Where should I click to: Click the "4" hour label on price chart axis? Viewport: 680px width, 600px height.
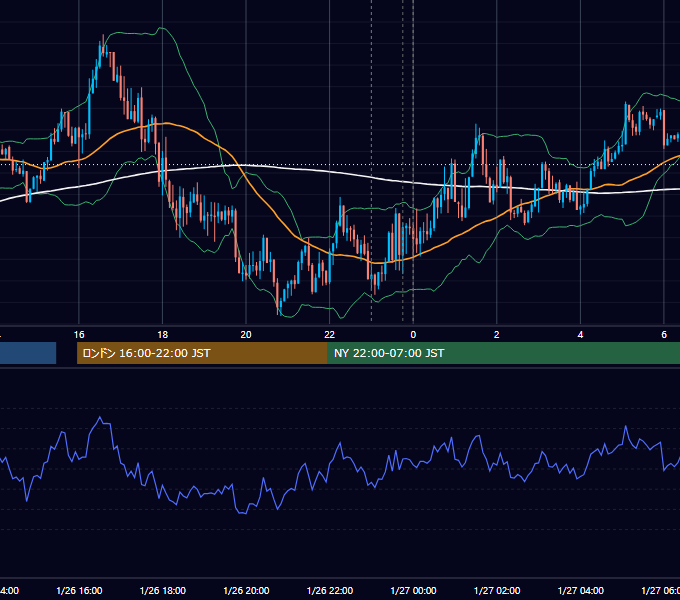[x=580, y=335]
